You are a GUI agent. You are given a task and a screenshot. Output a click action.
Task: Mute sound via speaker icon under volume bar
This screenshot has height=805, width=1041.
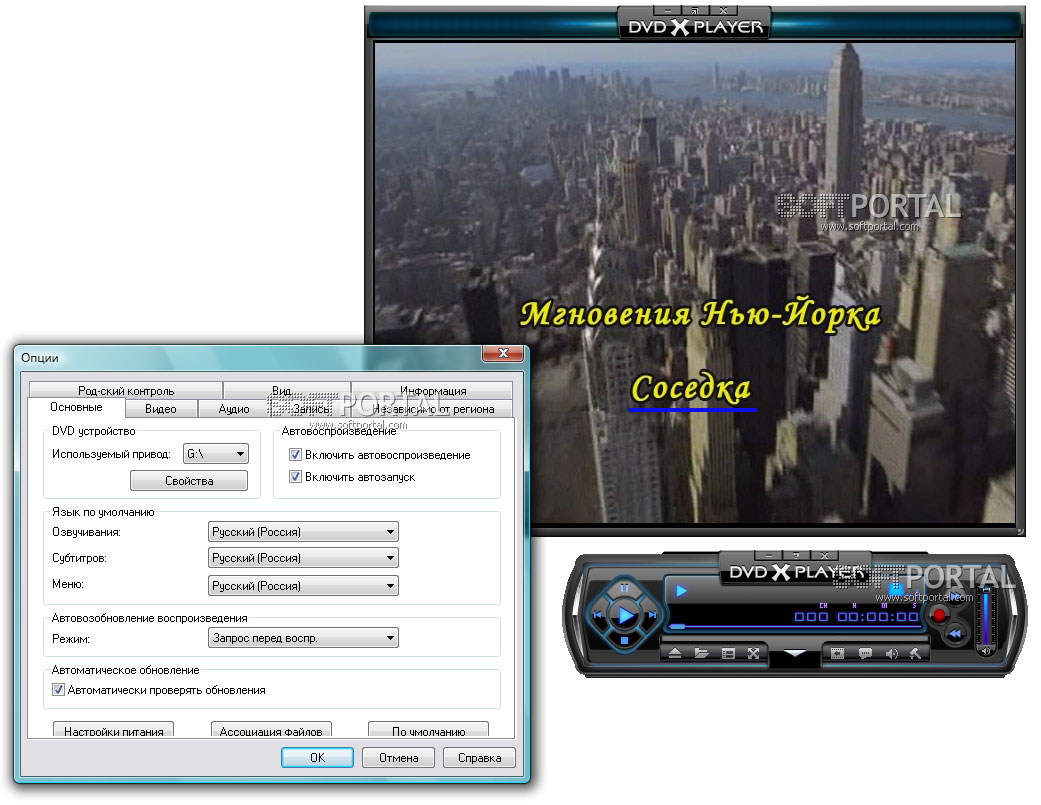click(987, 652)
